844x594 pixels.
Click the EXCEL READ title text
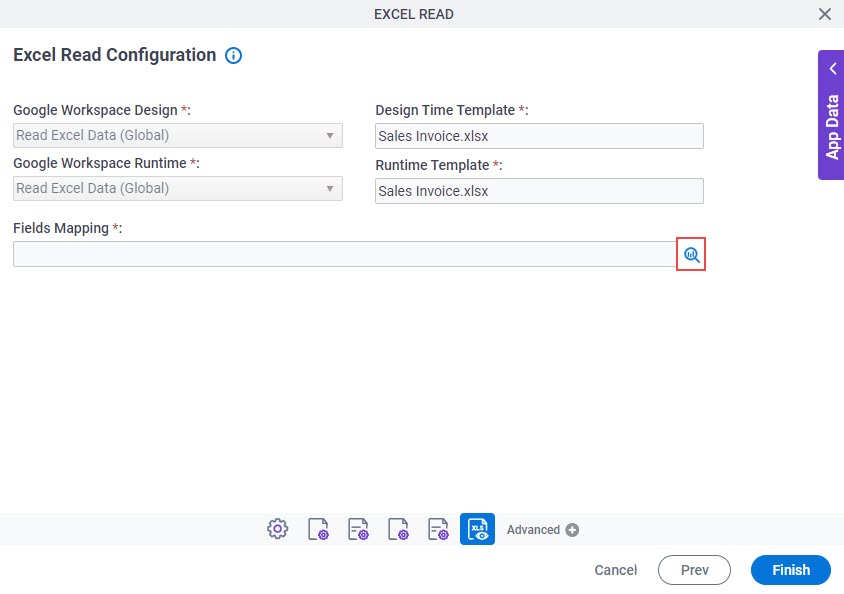click(414, 15)
